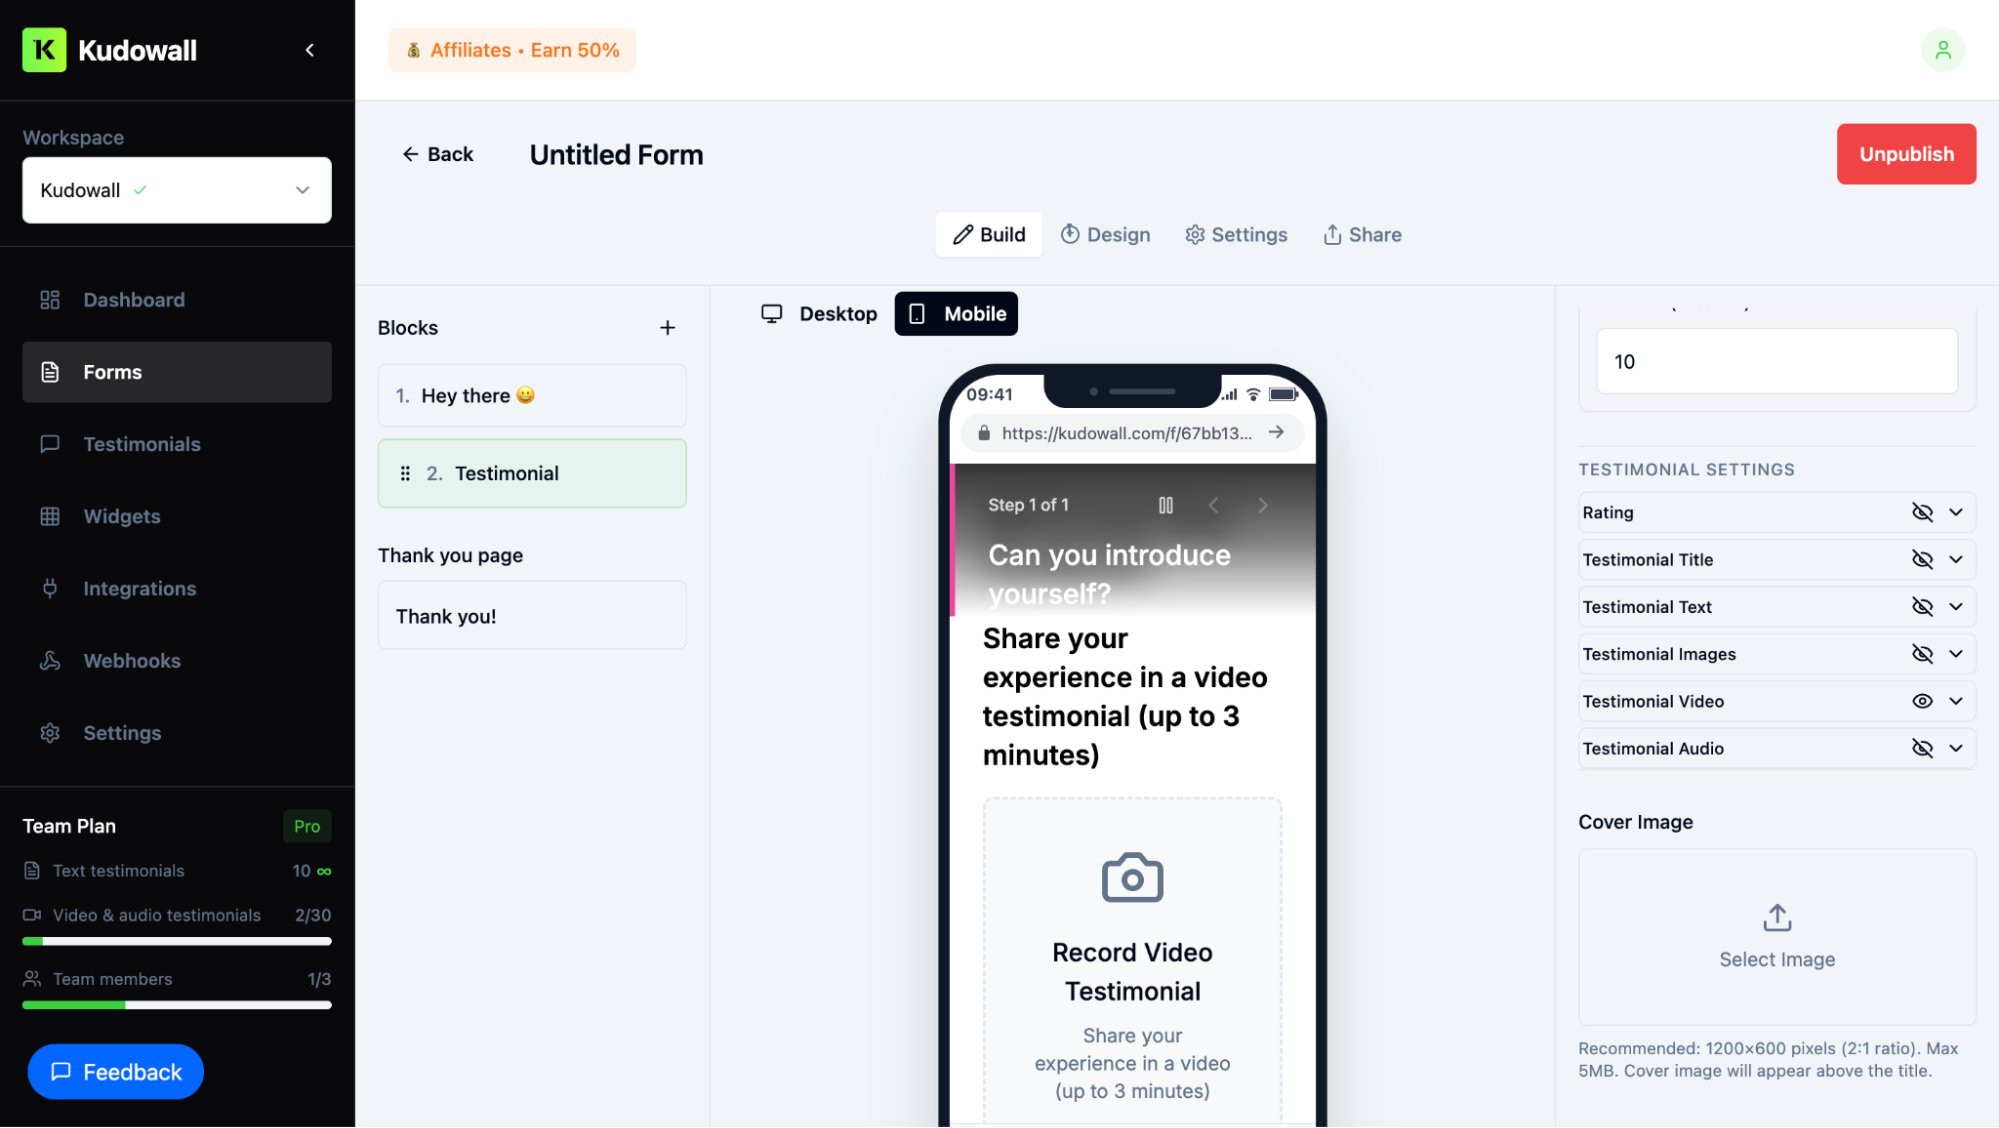Click the input field containing 10
The image size is (1999, 1128).
(1776, 361)
